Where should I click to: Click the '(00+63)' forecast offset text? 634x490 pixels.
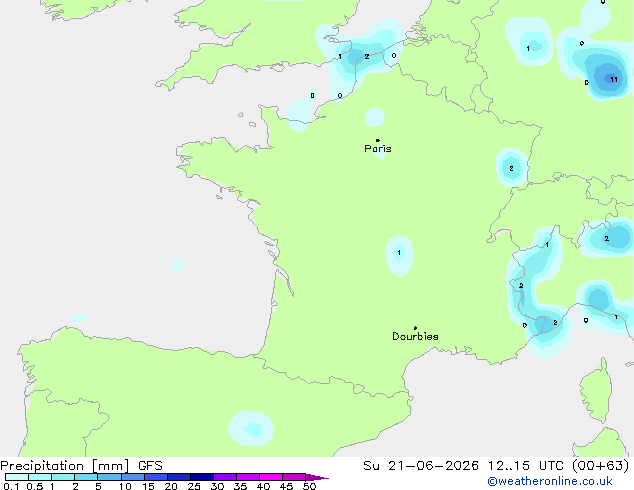pyautogui.click(x=601, y=466)
